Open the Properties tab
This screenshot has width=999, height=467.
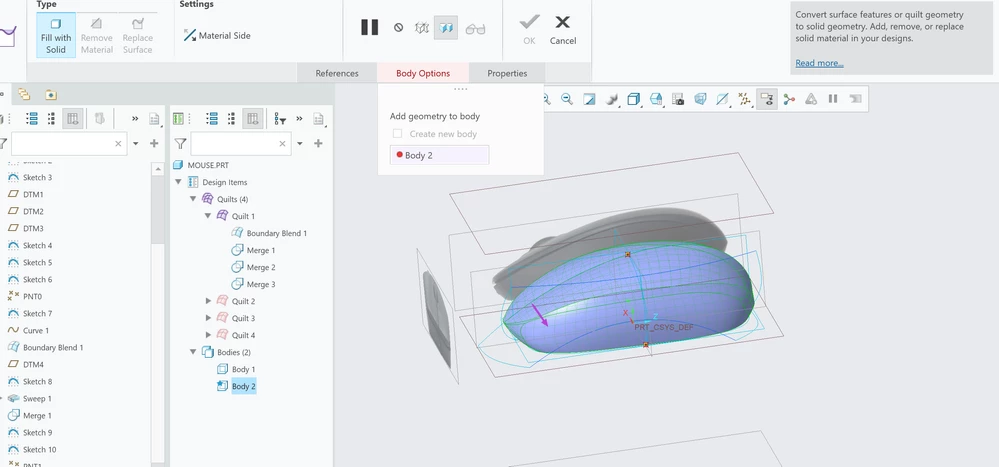pyautogui.click(x=507, y=73)
